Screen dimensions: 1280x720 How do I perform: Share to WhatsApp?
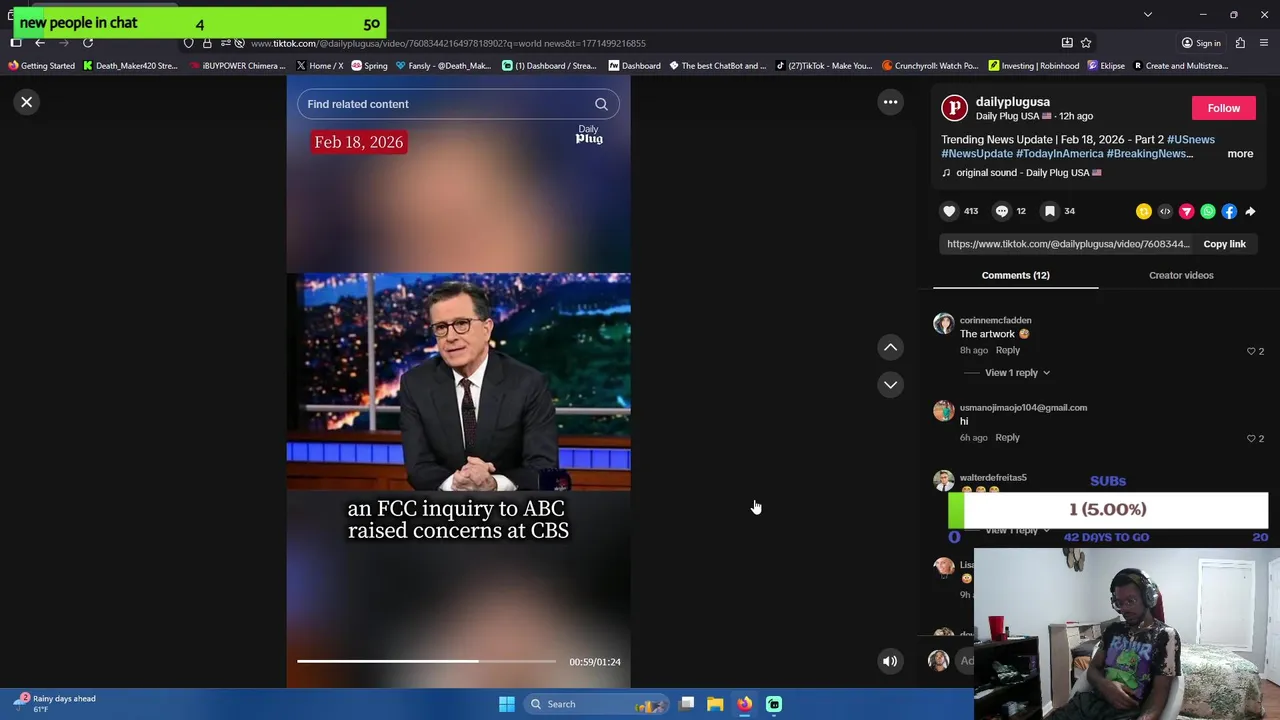[x=1208, y=211]
